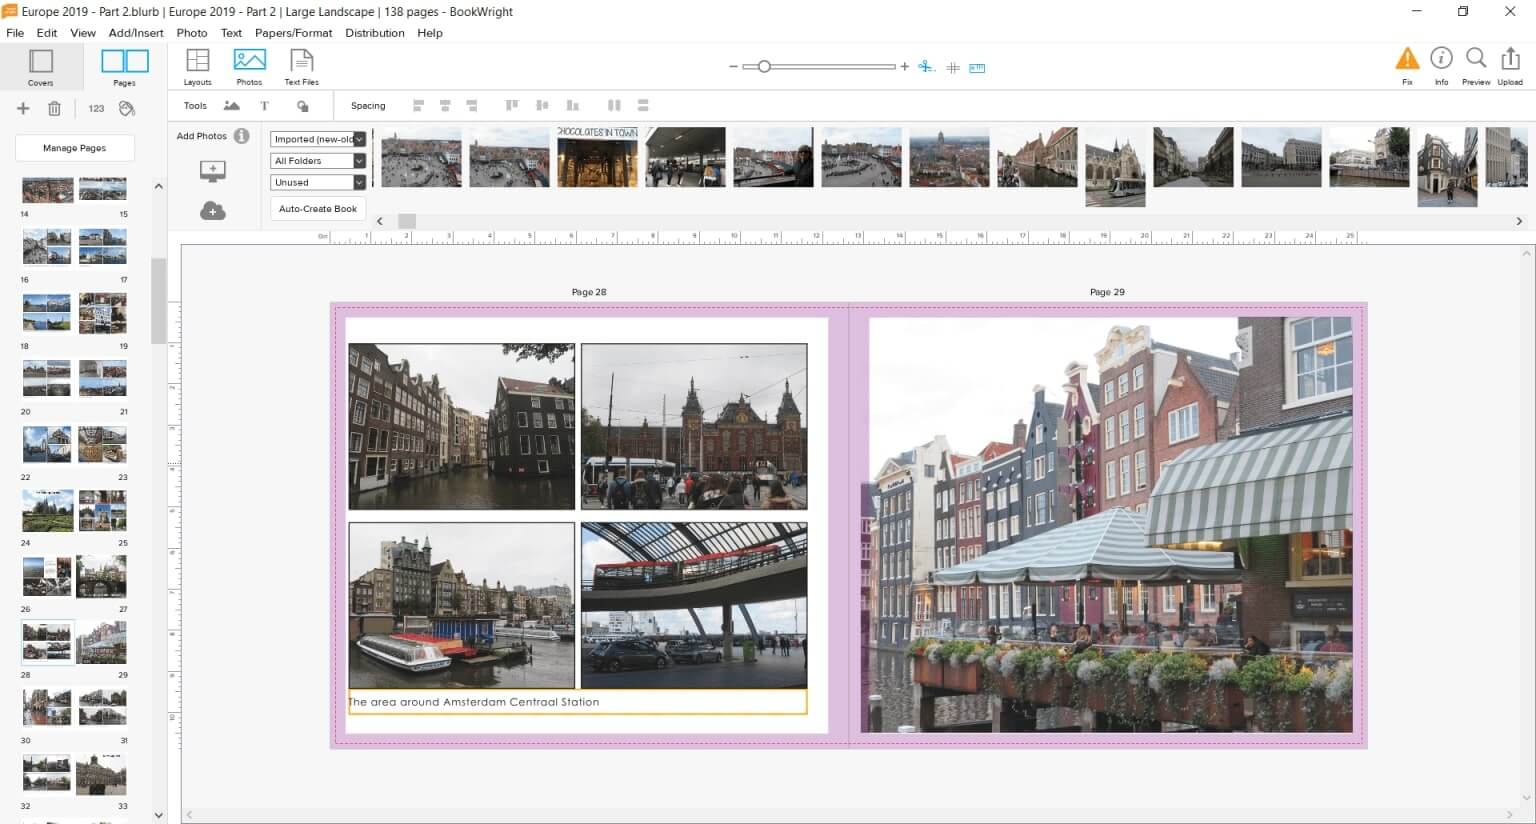Click the zoom slider handle
The image size is (1536, 824).
[764, 67]
